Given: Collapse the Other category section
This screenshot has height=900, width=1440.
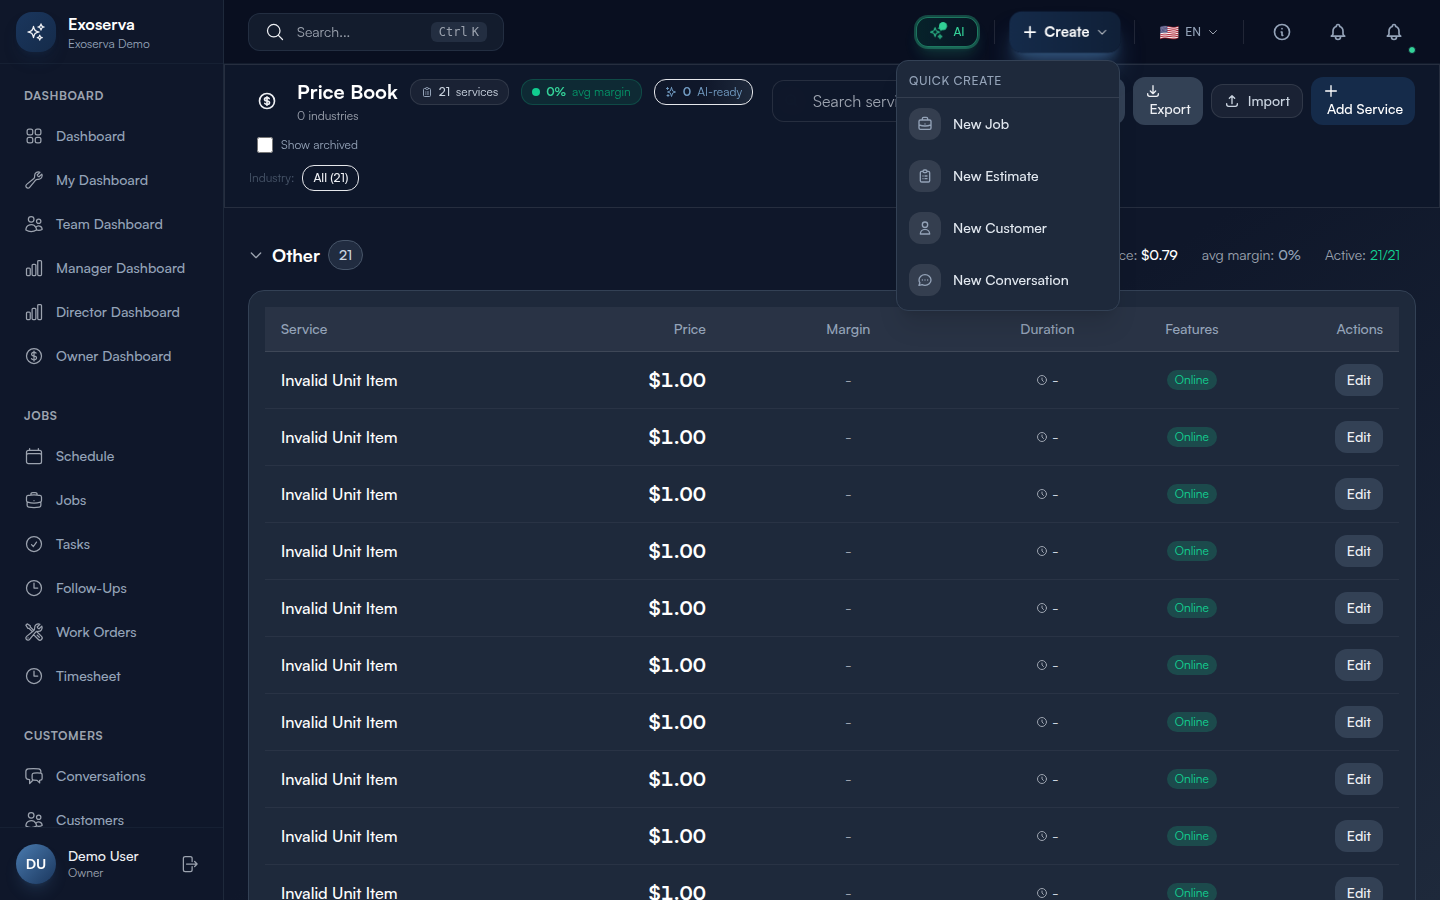Looking at the screenshot, I should [256, 256].
